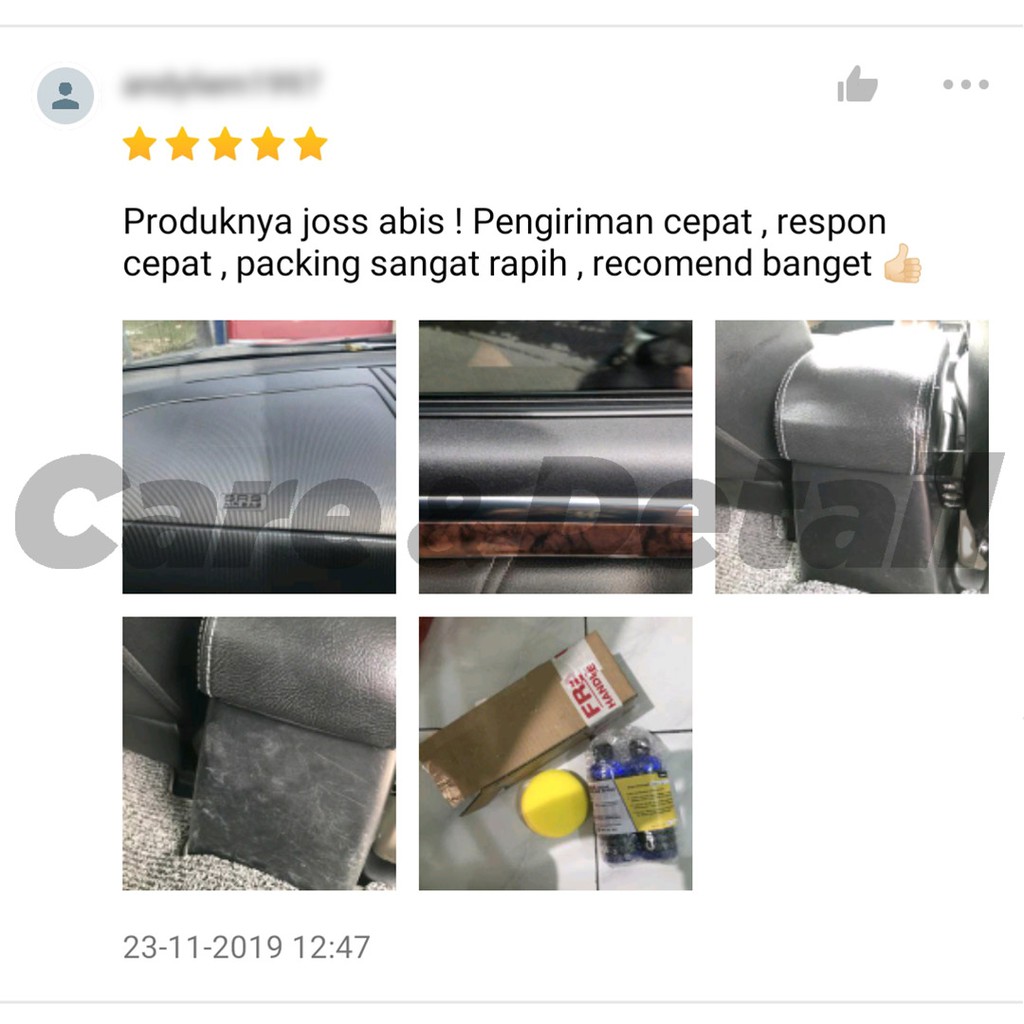Tap the review text 'Produknya joss abis'
This screenshot has height=1024, width=1024.
pyautogui.click(x=284, y=222)
